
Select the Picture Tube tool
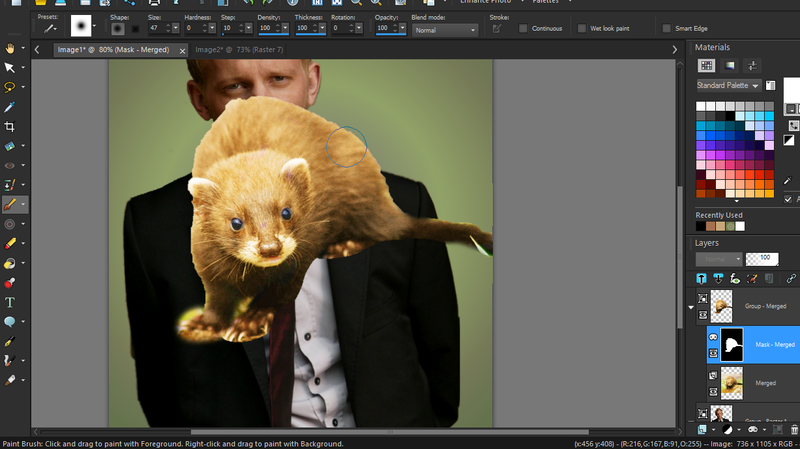(10, 283)
